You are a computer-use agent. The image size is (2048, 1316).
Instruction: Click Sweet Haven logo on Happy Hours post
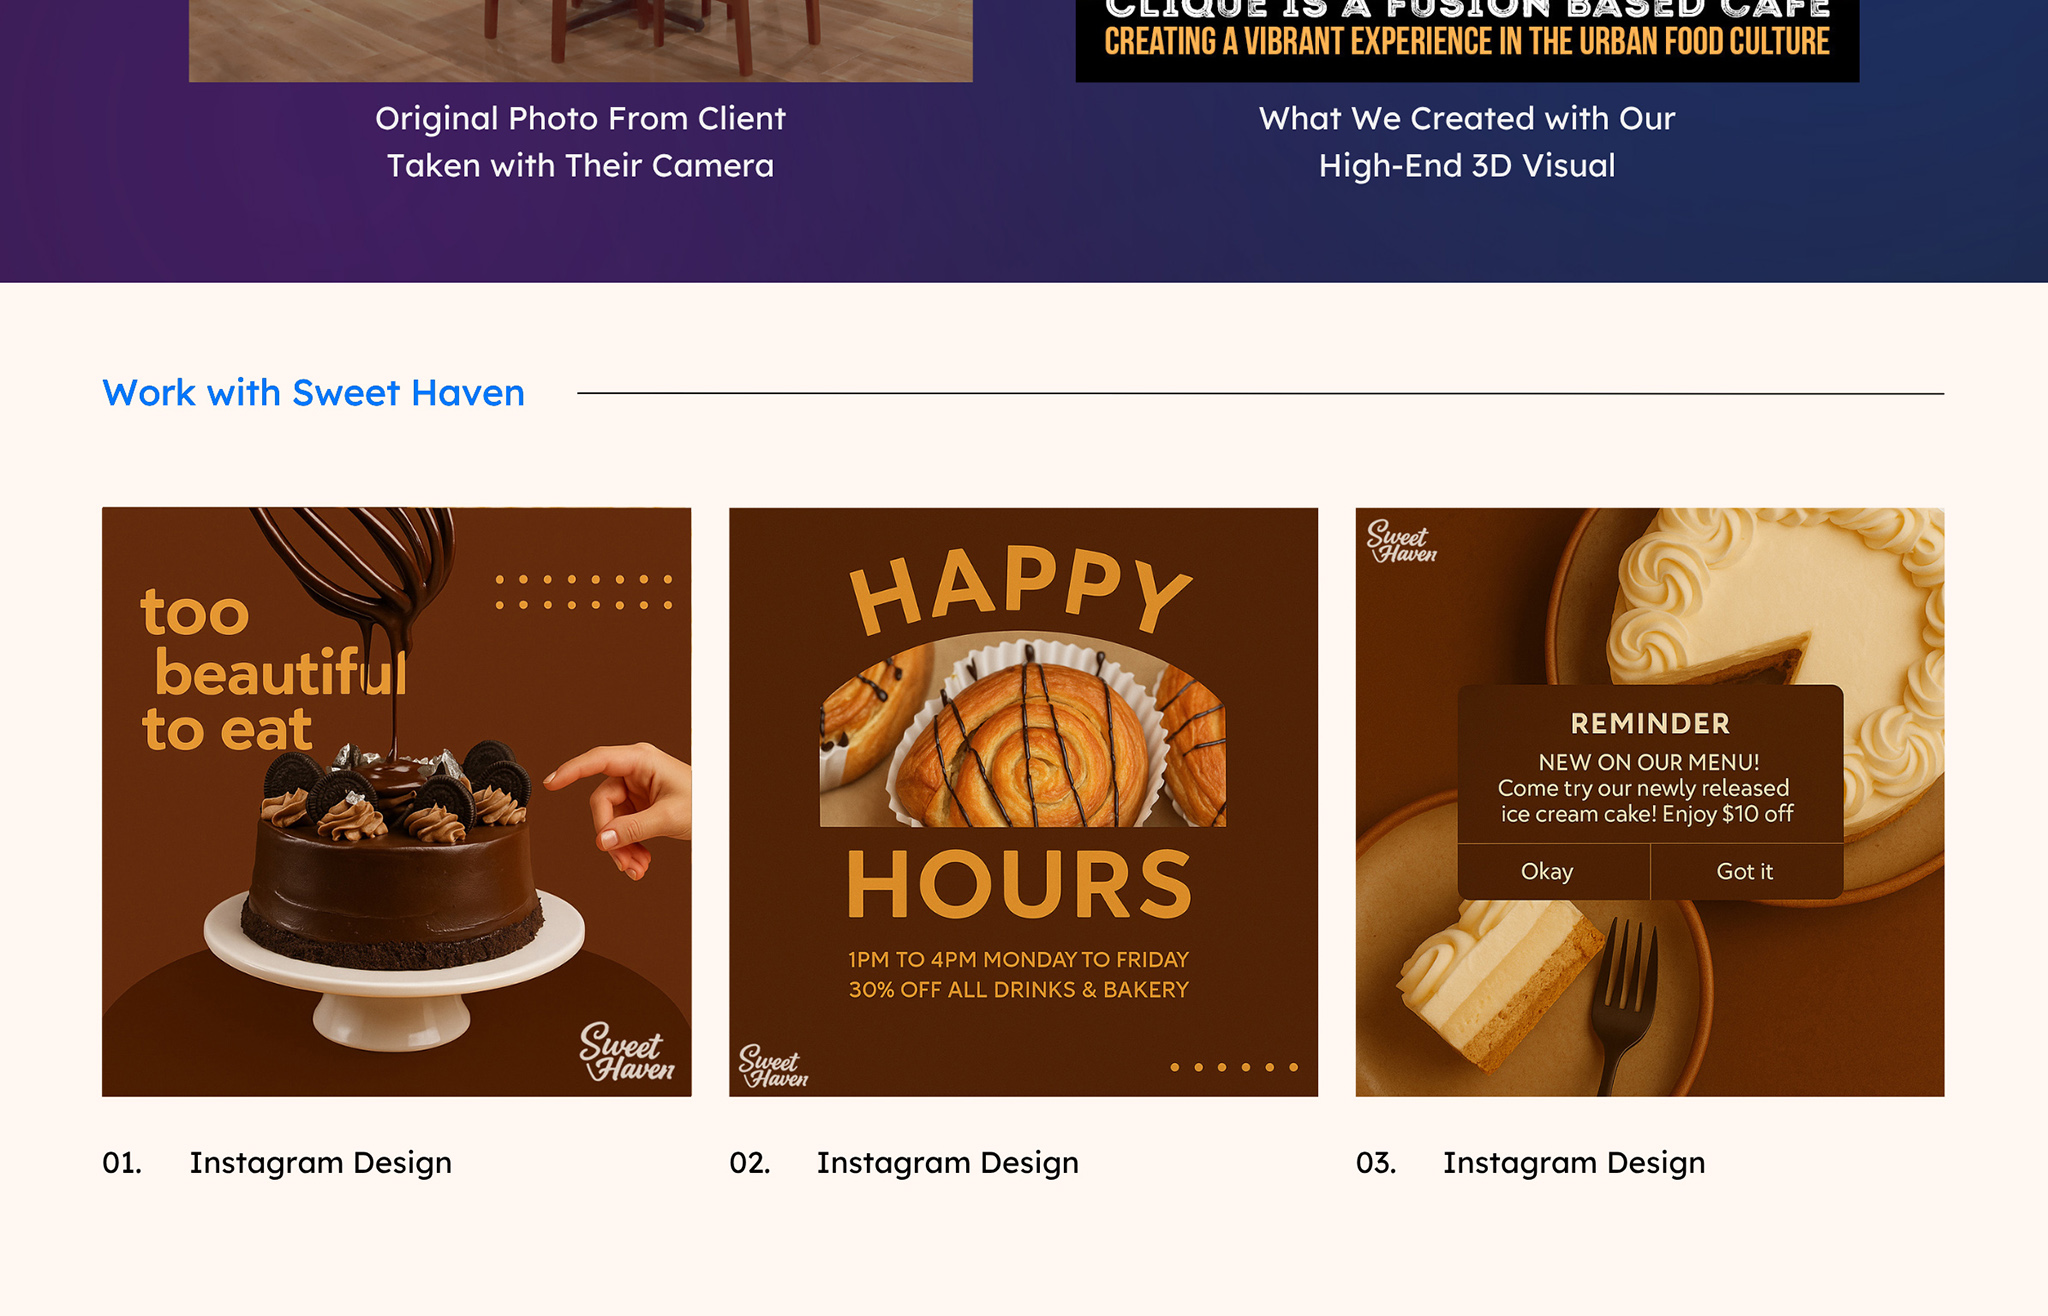772,1066
